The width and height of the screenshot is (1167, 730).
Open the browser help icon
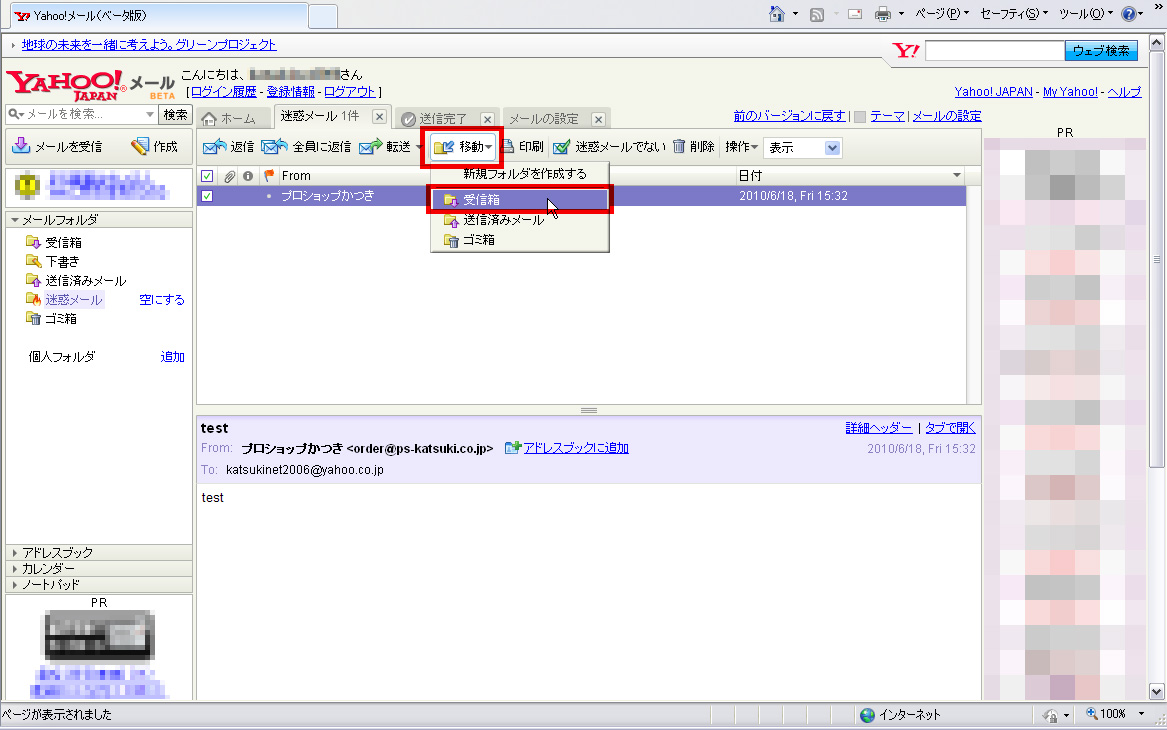(1128, 14)
